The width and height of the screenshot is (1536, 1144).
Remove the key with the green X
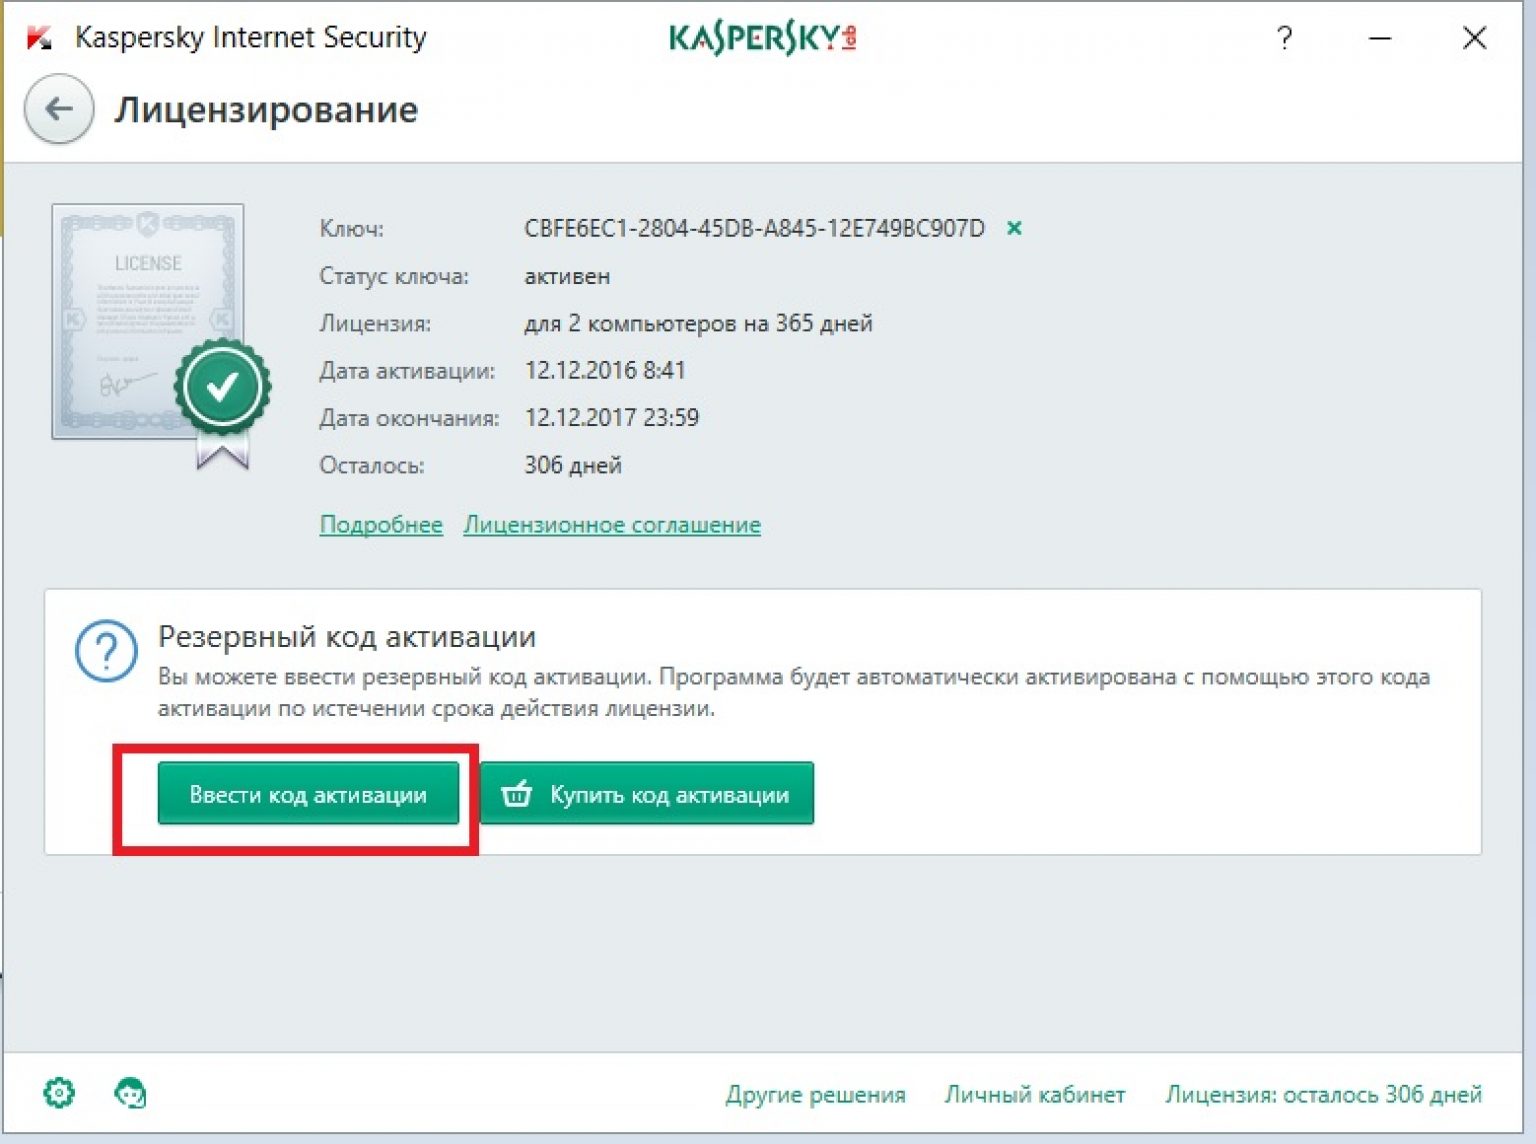coord(1014,228)
